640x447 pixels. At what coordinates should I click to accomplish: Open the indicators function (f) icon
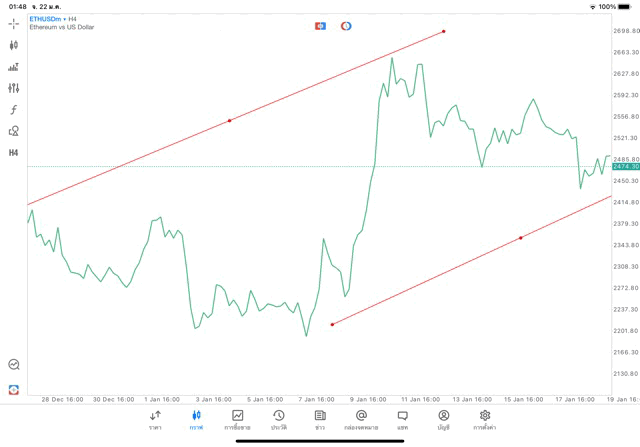(14, 109)
